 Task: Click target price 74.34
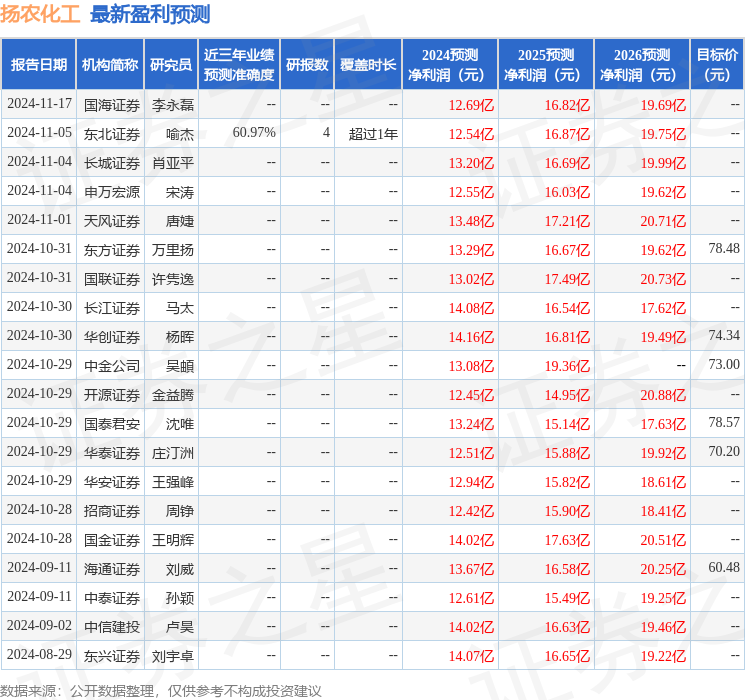tap(724, 336)
